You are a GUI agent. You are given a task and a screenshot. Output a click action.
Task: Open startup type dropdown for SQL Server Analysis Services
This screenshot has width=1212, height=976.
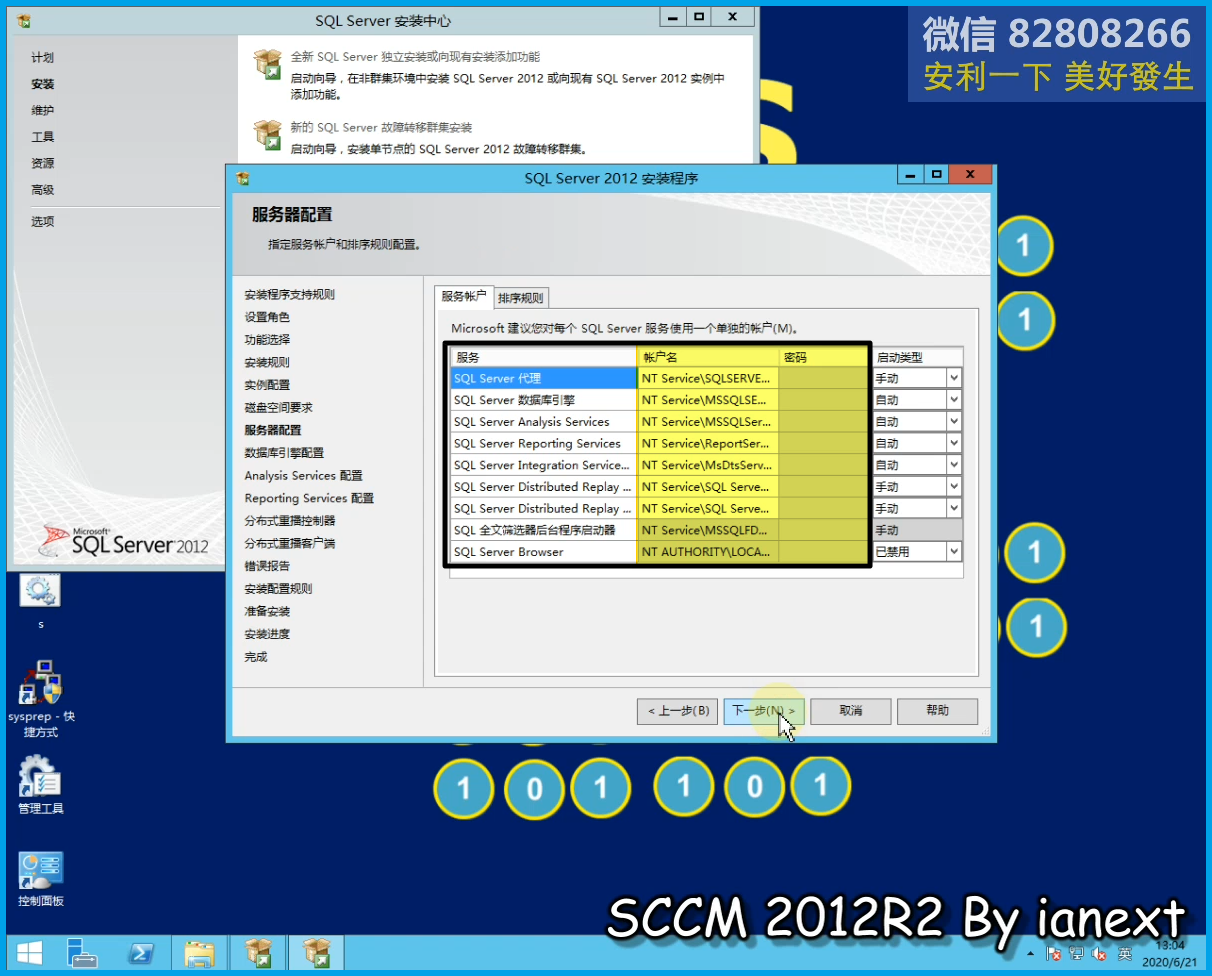(x=953, y=422)
